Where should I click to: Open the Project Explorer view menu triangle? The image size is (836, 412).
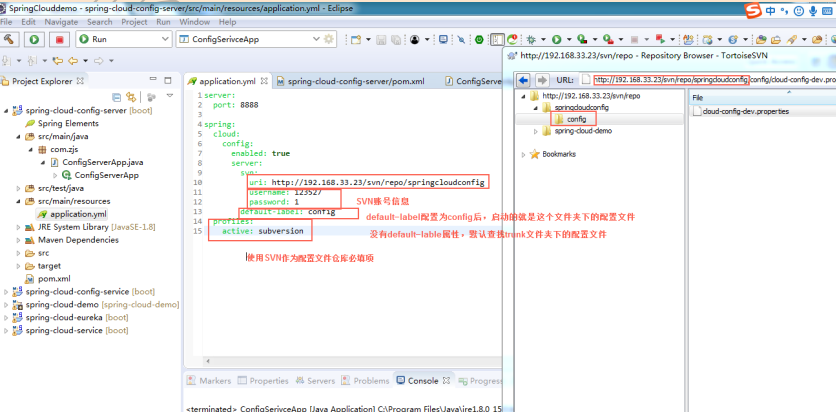(170, 96)
